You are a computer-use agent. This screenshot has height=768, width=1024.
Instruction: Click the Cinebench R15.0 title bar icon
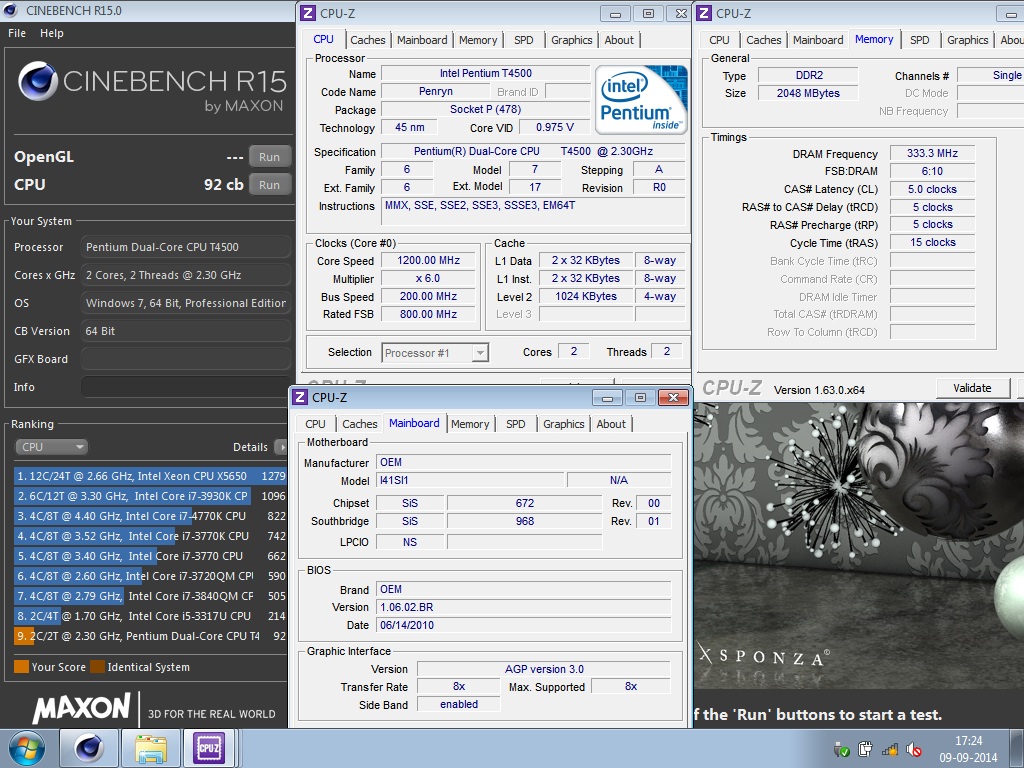[10, 10]
